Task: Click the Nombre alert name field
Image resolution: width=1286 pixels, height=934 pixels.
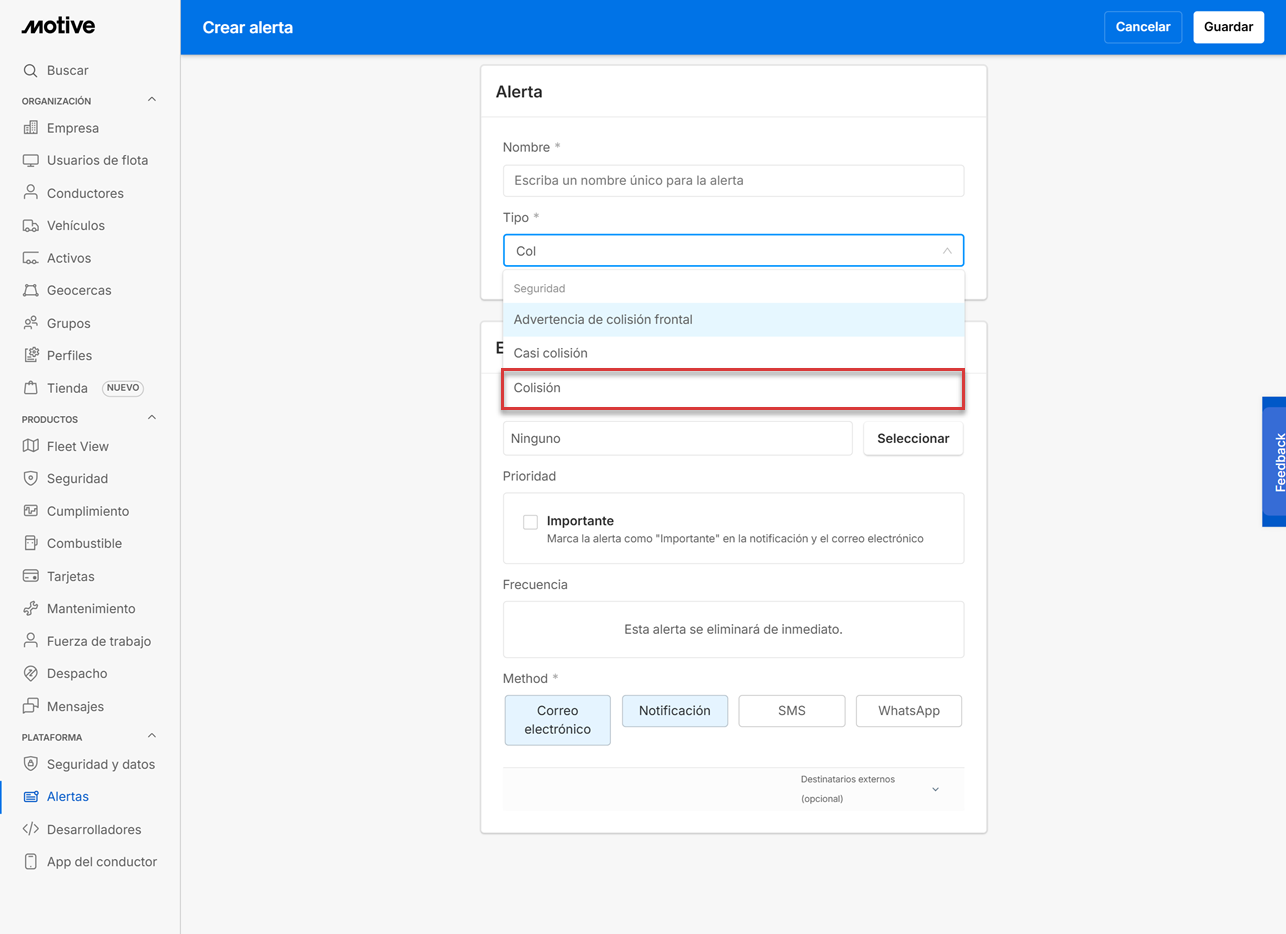Action: pos(732,181)
